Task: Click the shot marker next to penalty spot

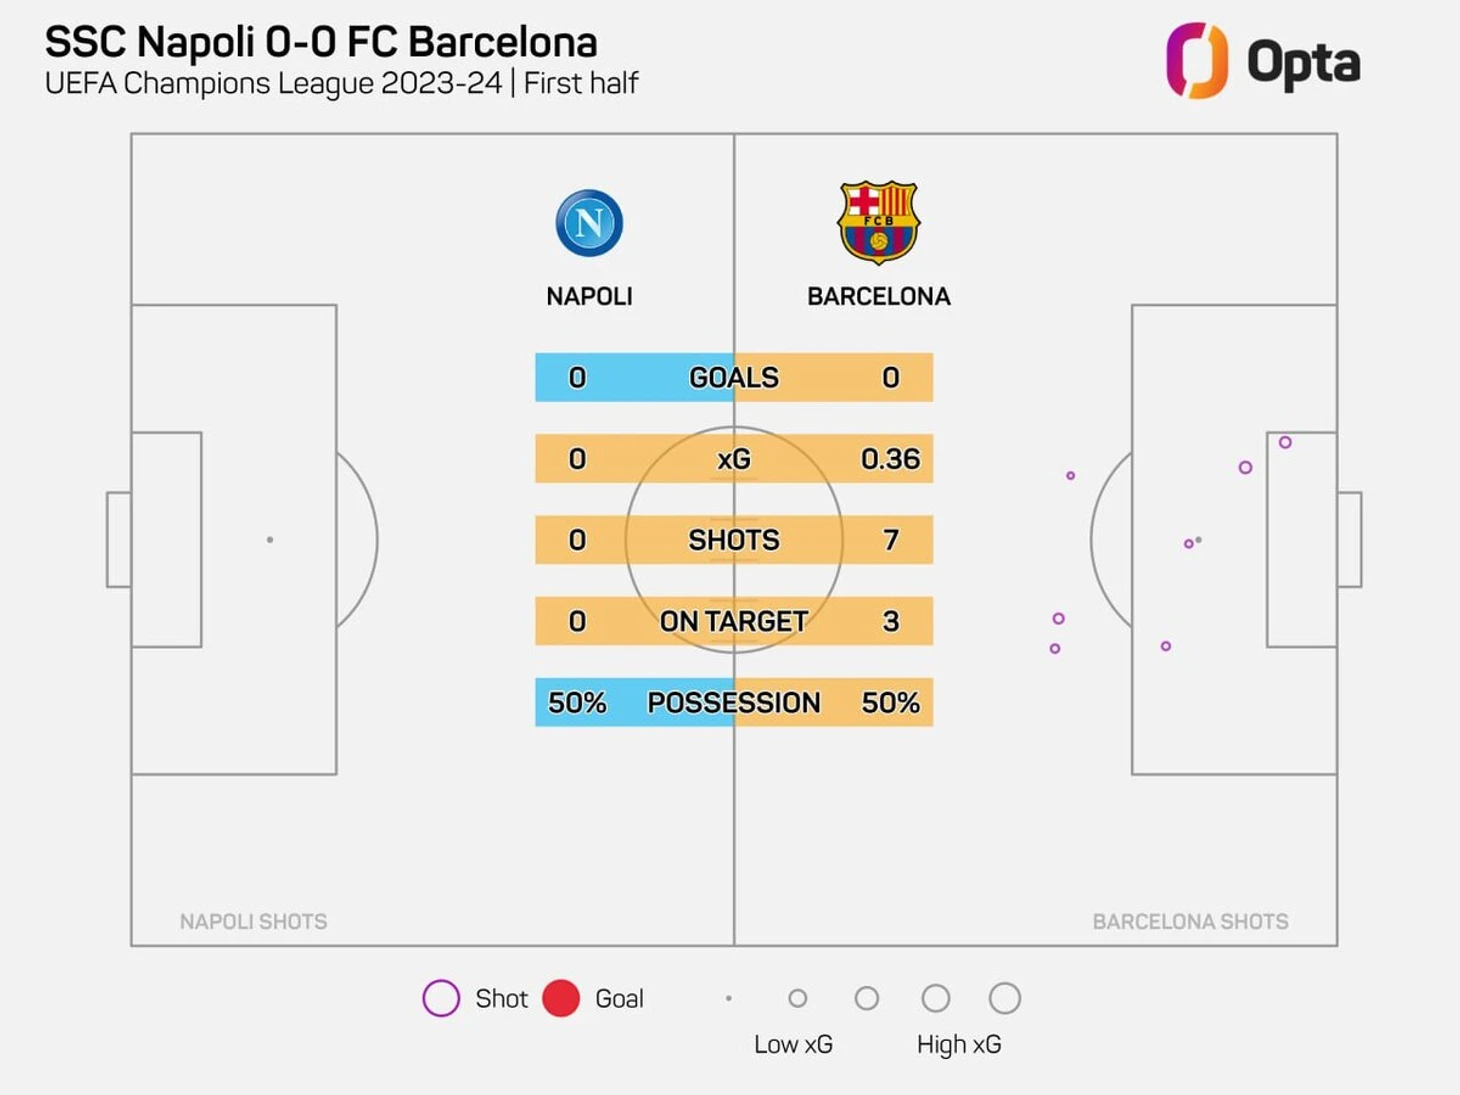Action: 1189,544
